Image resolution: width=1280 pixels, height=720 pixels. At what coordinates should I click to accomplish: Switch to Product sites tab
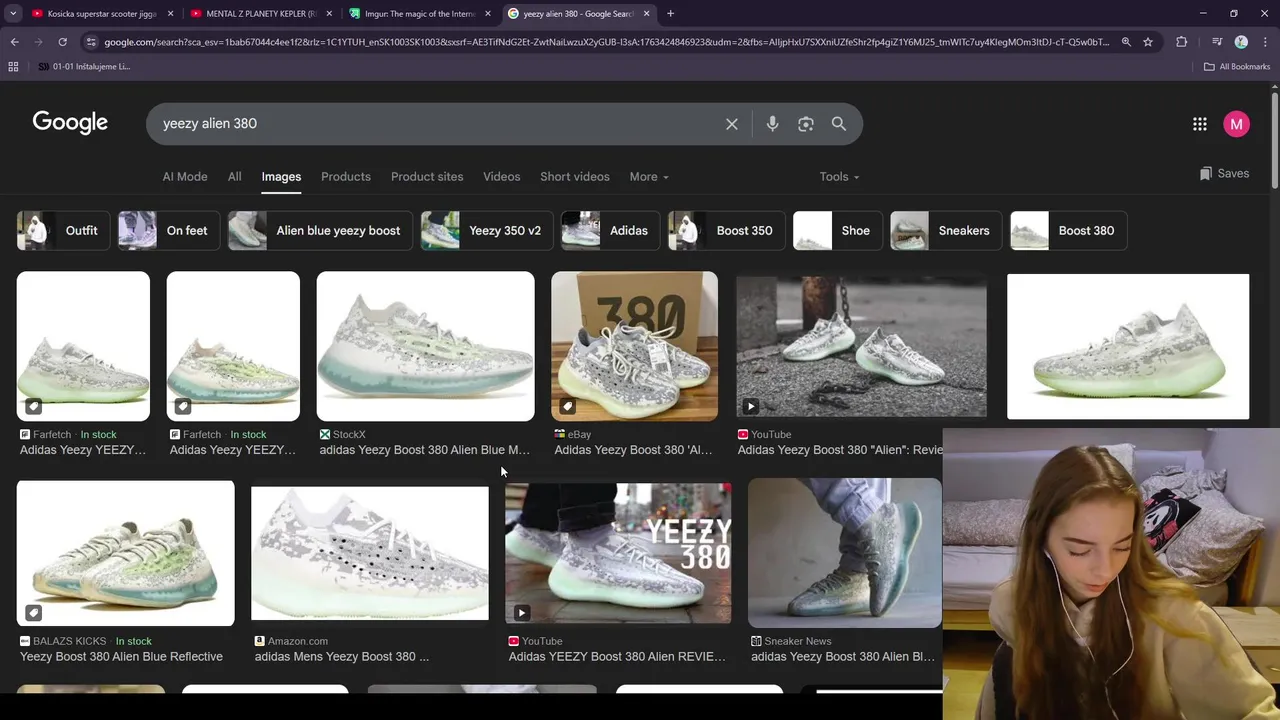coord(427,176)
